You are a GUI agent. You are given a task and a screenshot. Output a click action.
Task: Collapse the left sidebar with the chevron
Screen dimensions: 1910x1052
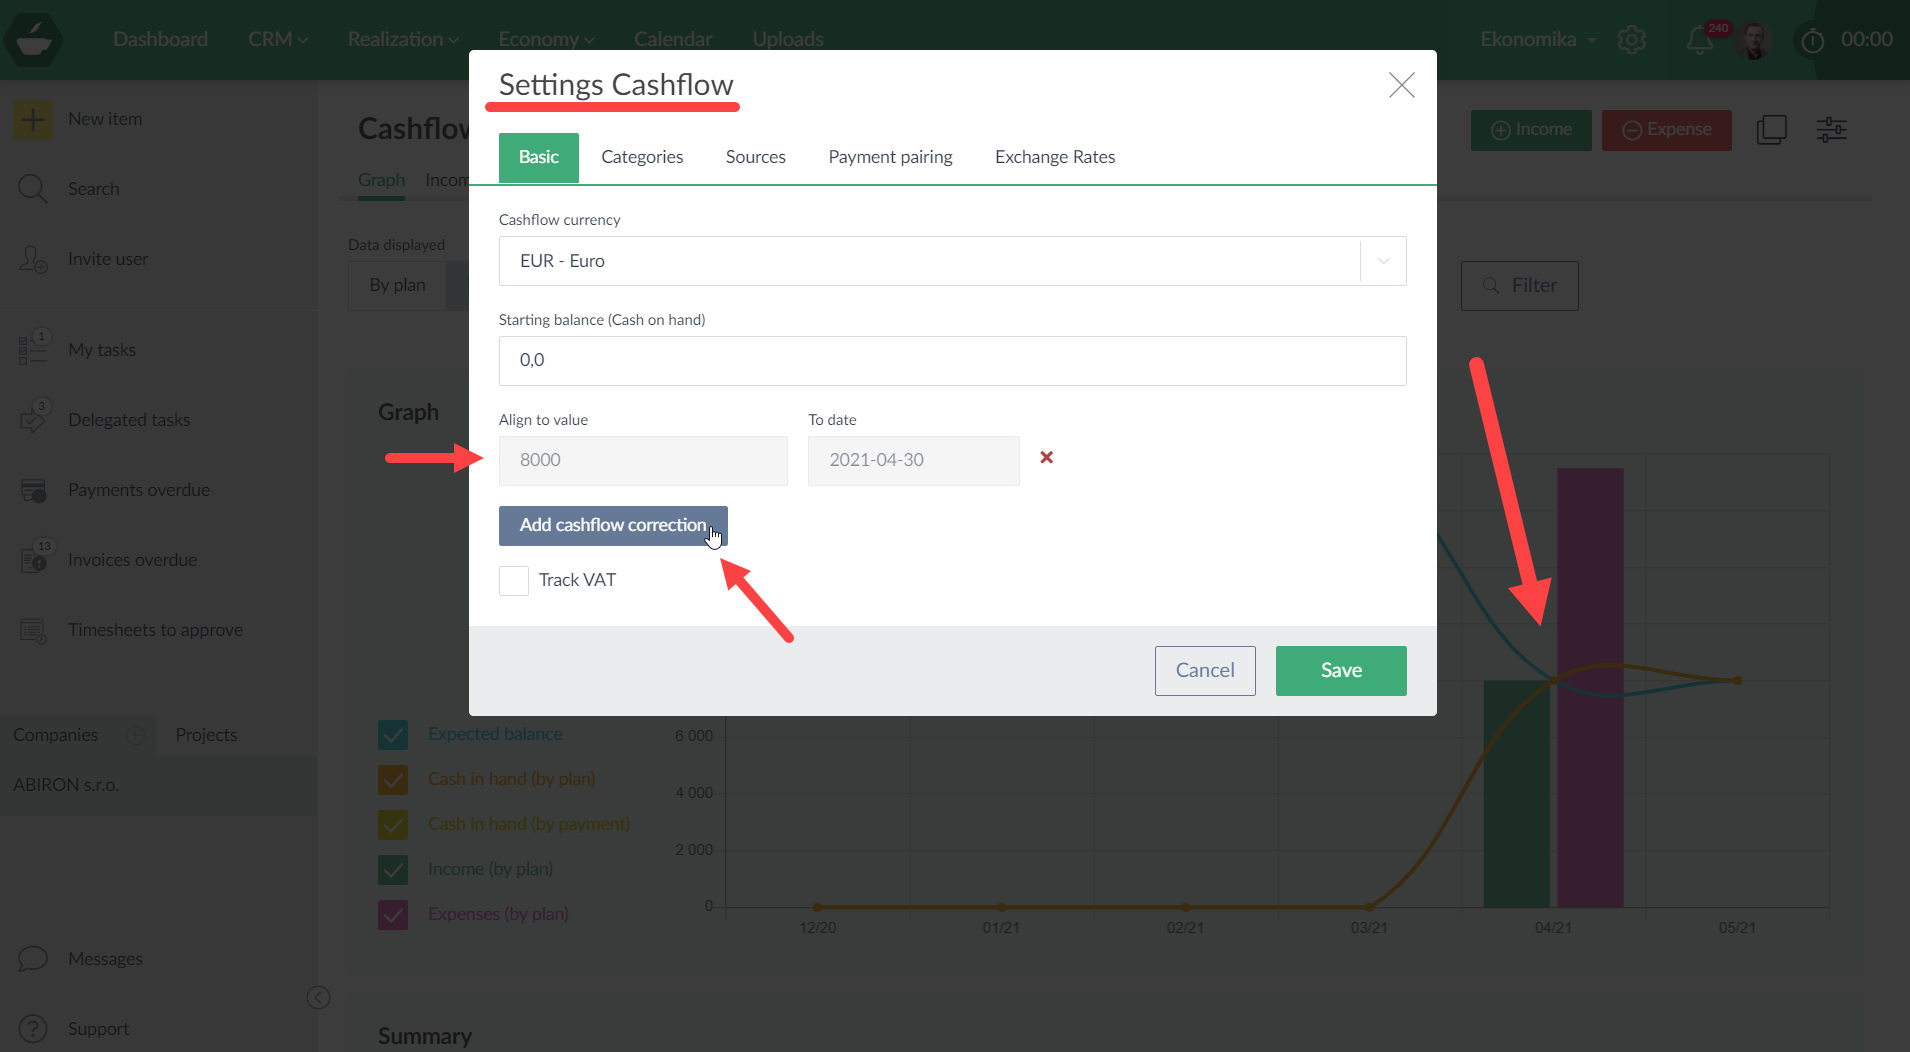[318, 997]
